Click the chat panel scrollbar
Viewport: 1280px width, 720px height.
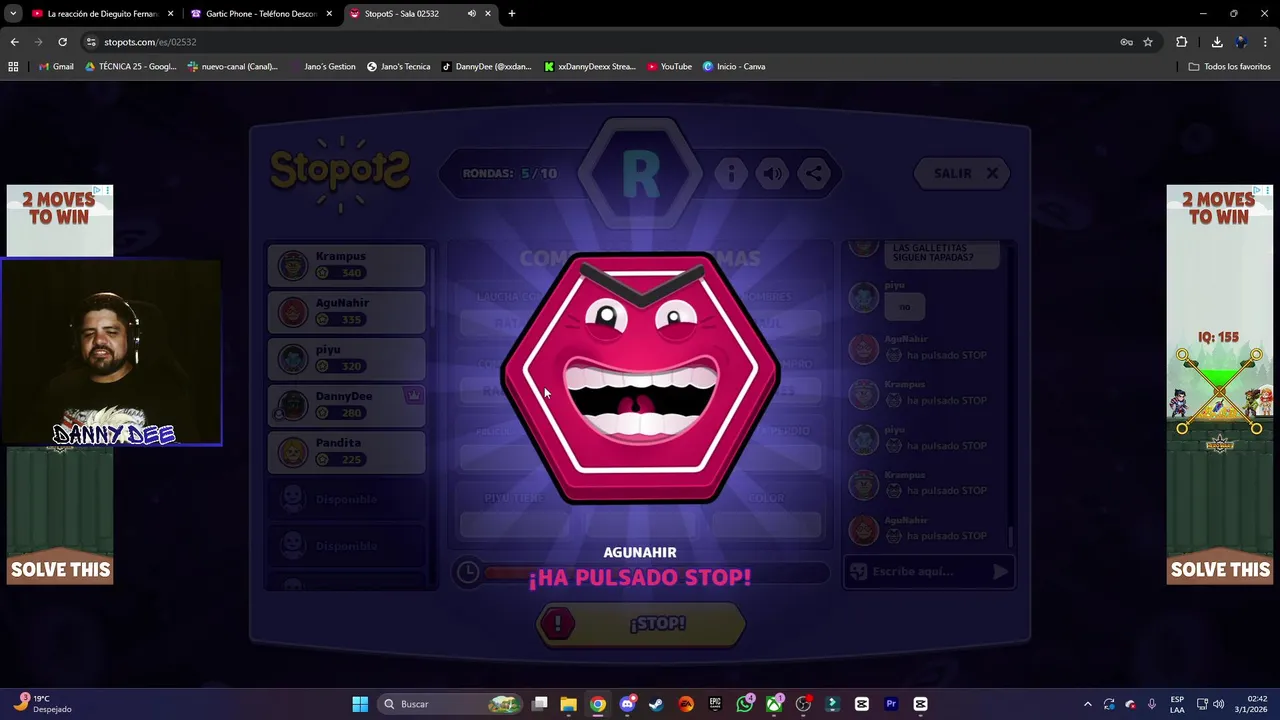[1010, 537]
